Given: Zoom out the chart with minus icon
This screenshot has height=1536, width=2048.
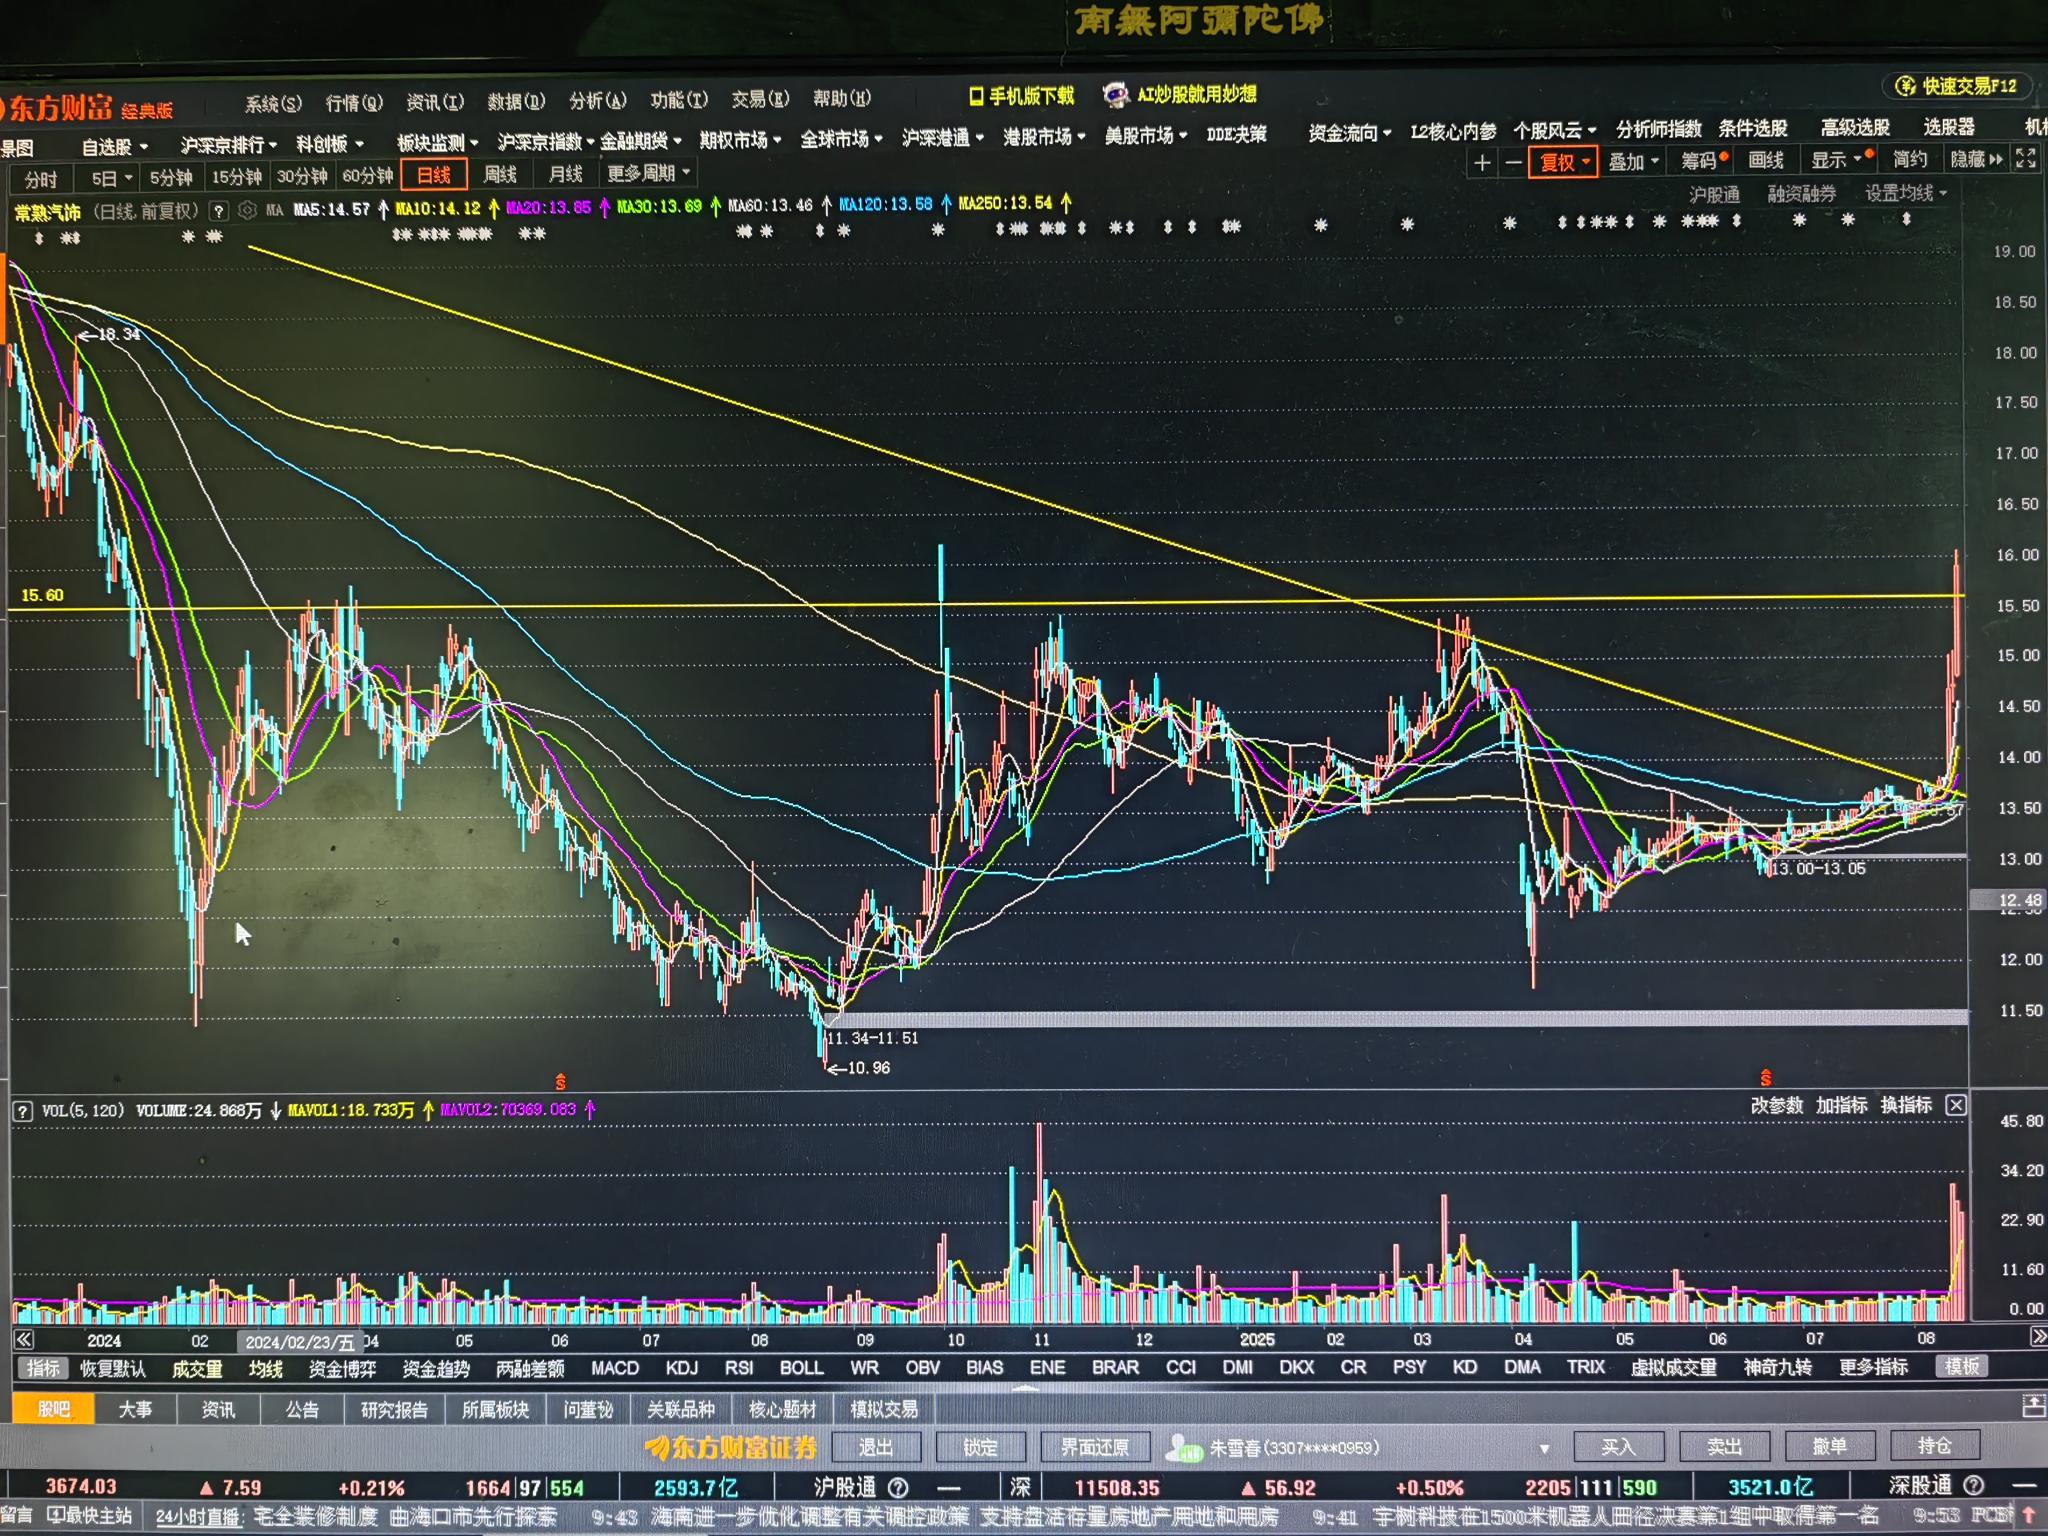Looking at the screenshot, I should pyautogui.click(x=1514, y=162).
